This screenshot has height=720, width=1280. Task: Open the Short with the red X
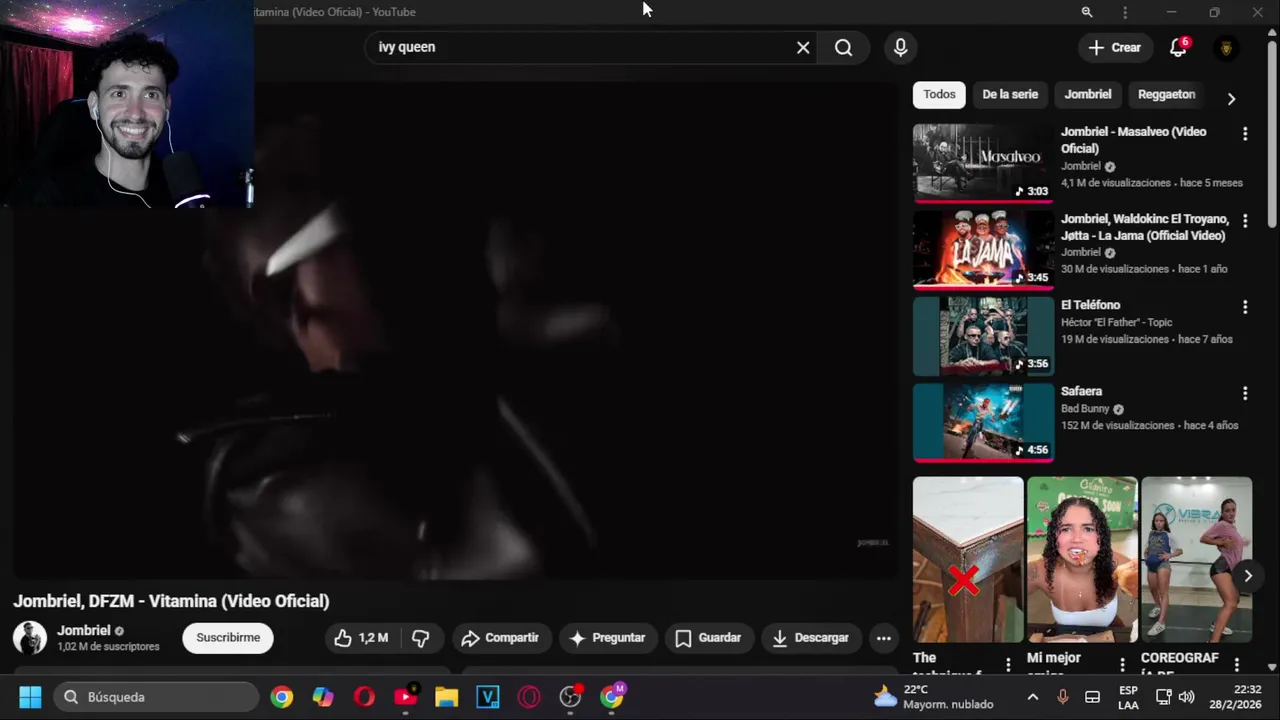pyautogui.click(x=968, y=559)
